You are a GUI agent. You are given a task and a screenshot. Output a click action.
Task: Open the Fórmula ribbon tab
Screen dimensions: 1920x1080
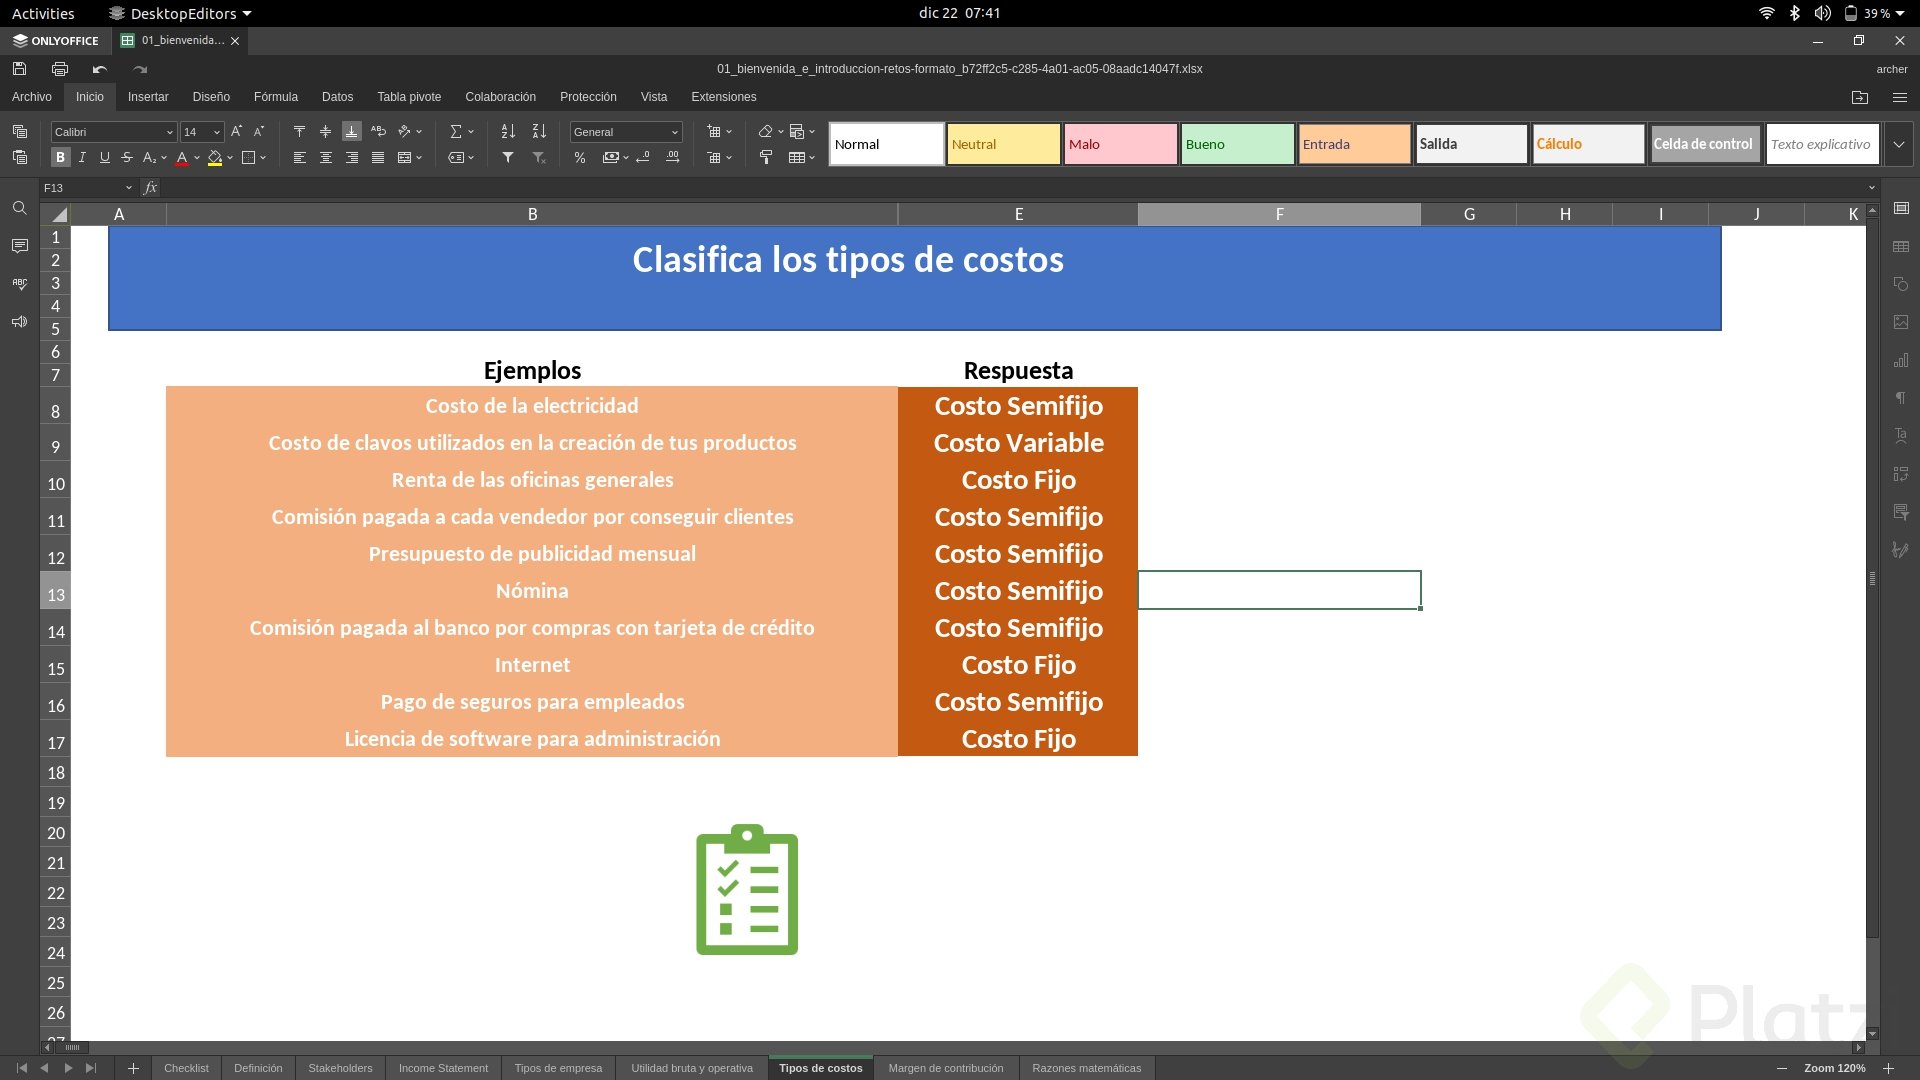pyautogui.click(x=275, y=97)
